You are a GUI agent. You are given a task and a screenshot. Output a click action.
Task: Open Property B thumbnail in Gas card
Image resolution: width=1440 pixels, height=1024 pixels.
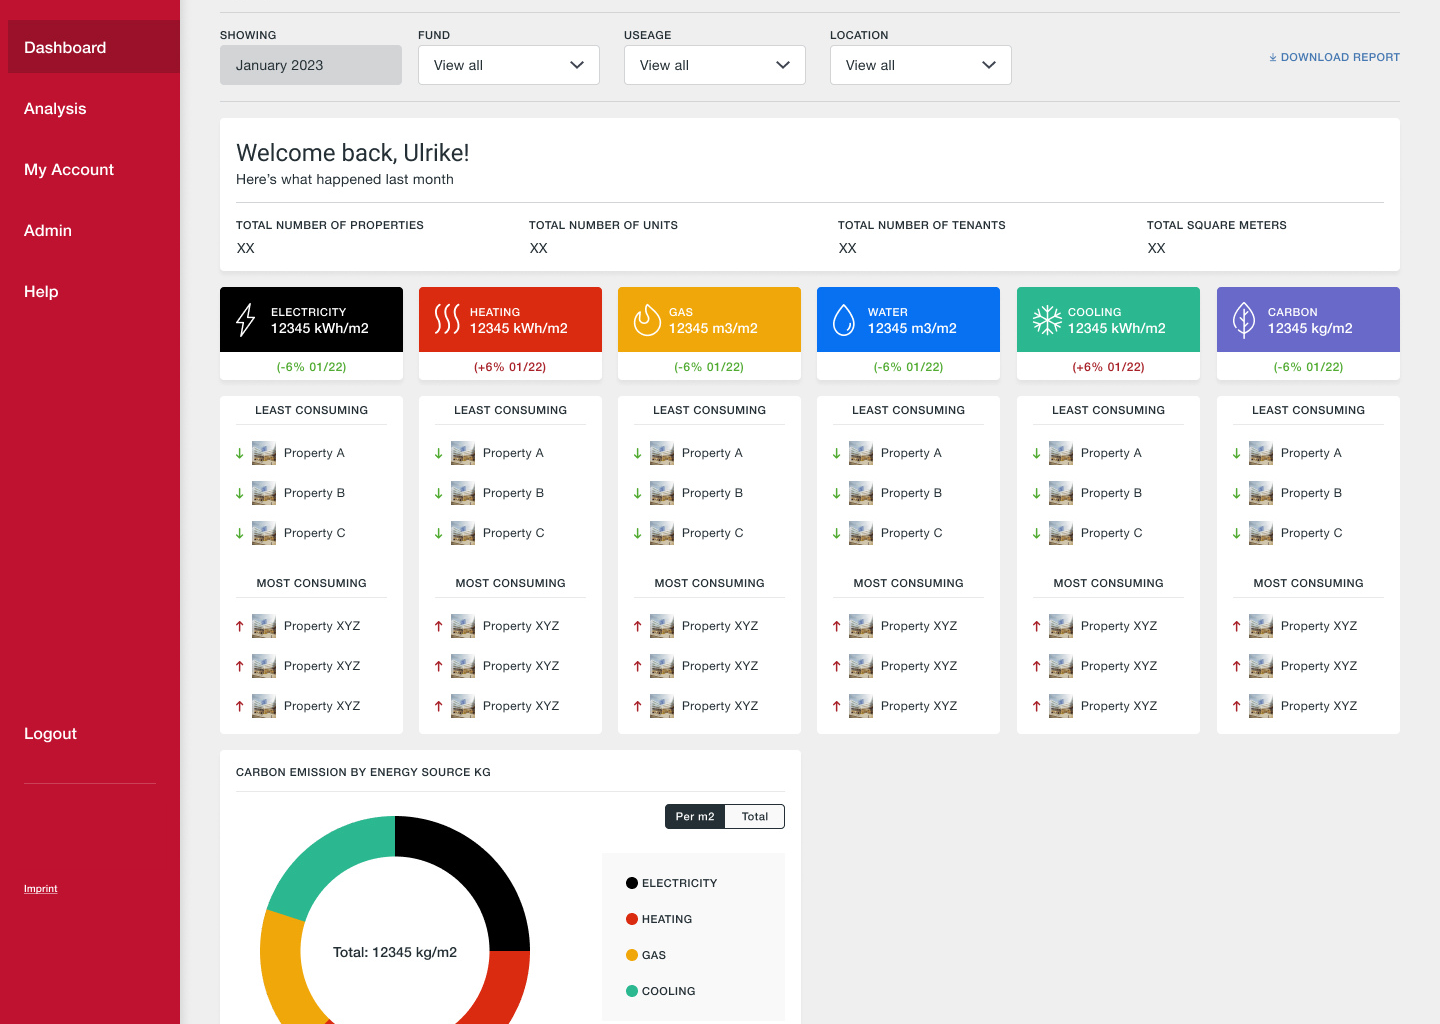[662, 493]
